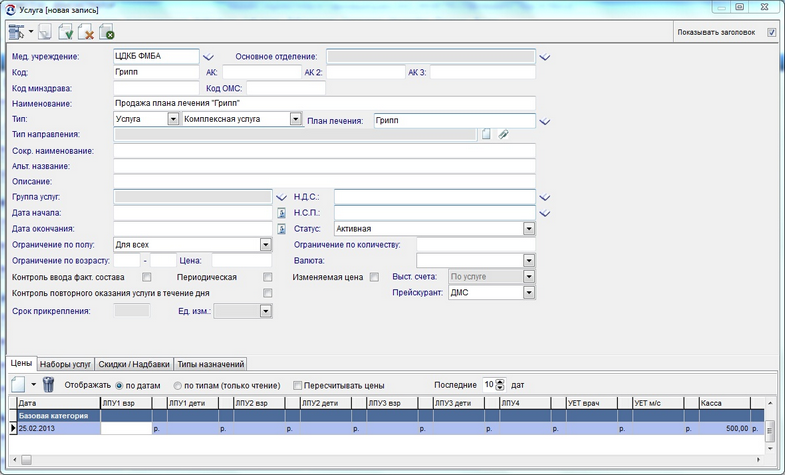Expand the Услуга type dropdown
The height and width of the screenshot is (475, 785).
point(173,119)
